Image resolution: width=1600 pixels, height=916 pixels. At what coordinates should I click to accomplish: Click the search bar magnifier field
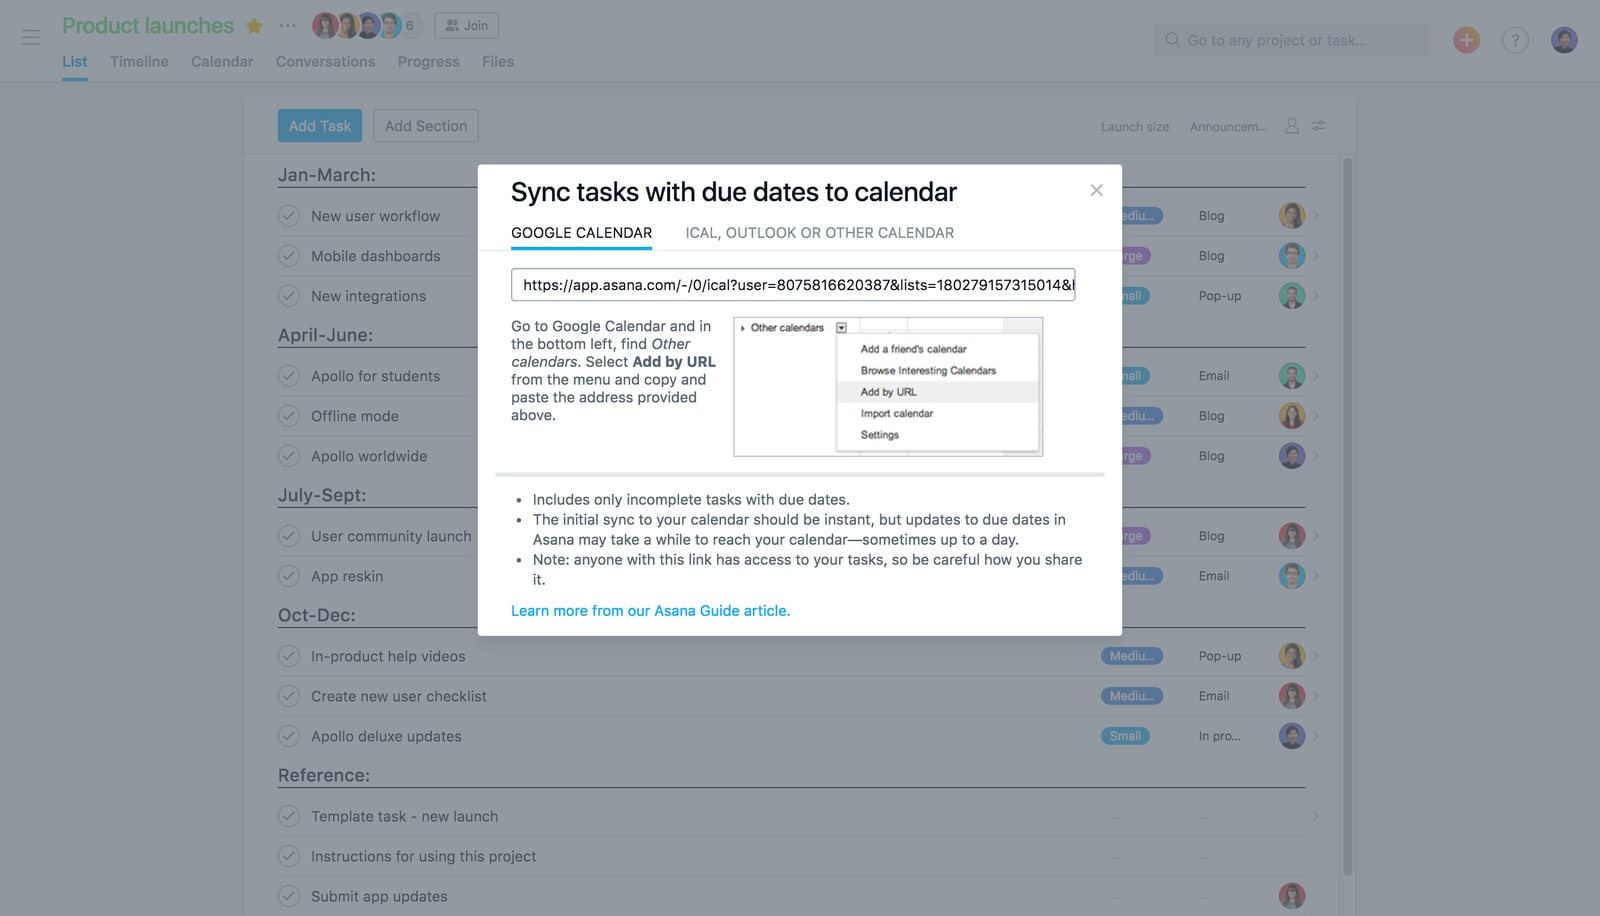click(1292, 40)
